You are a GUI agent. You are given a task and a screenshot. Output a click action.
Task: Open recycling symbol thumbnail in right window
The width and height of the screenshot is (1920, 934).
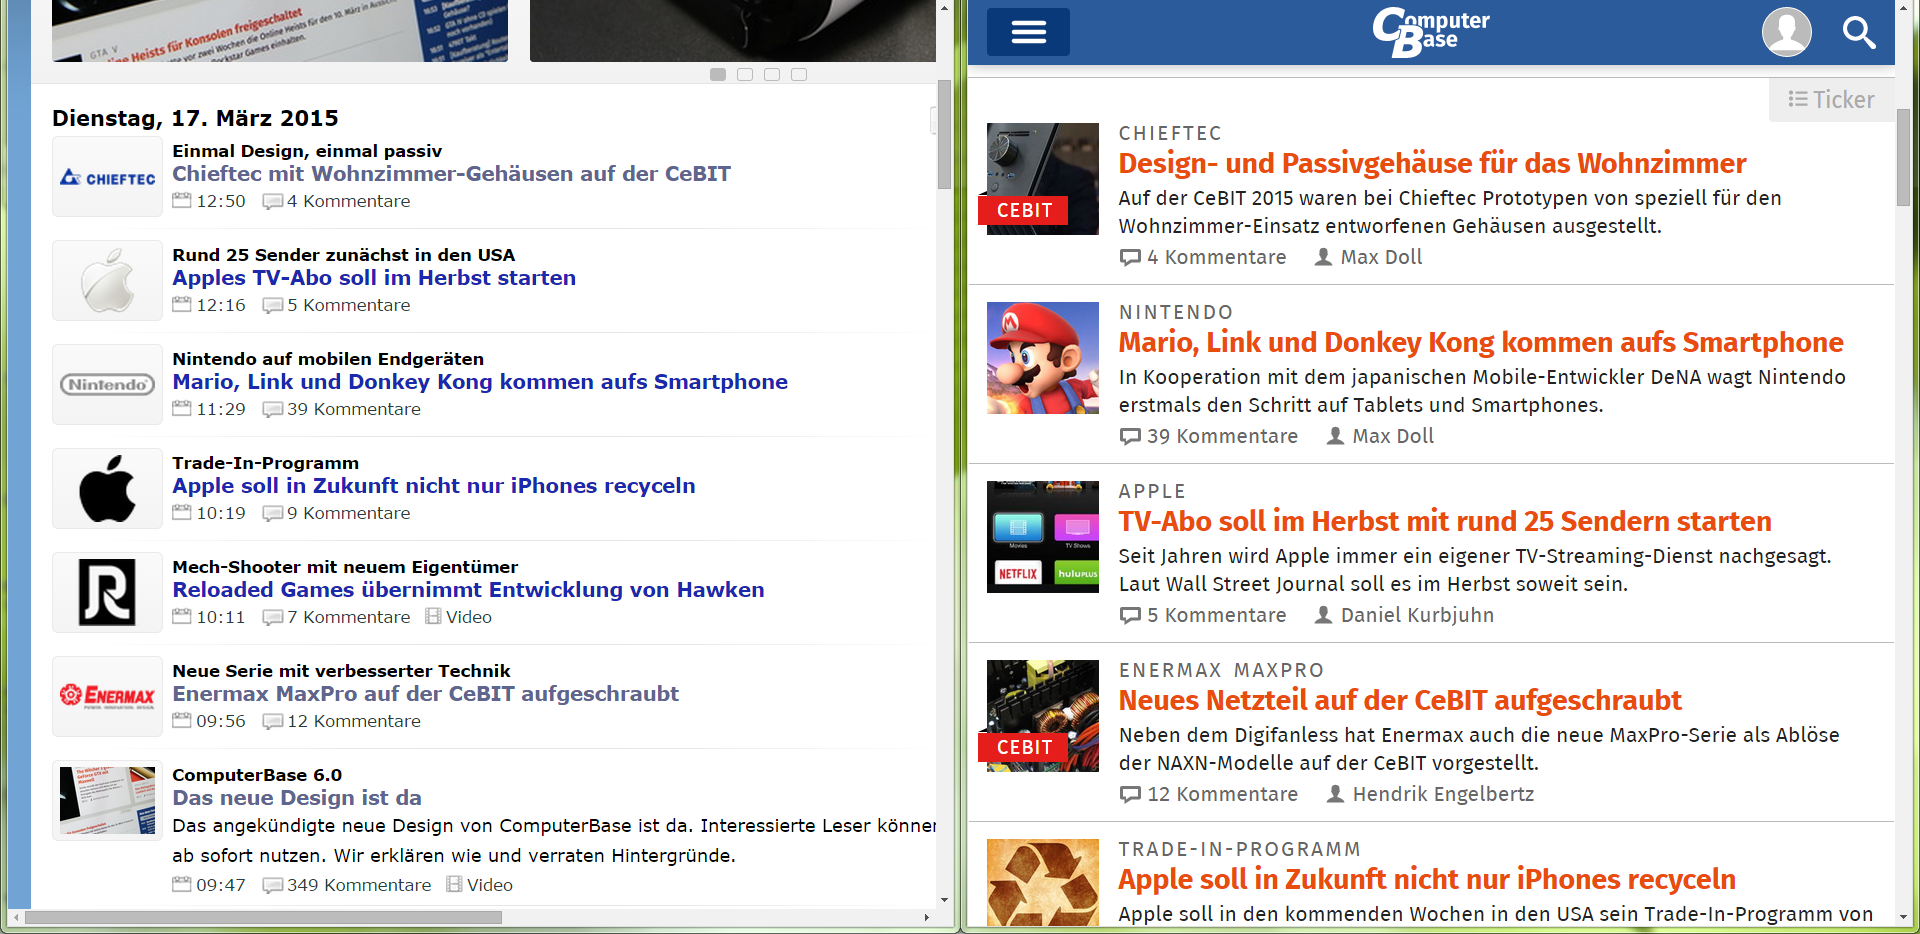pyautogui.click(x=1043, y=882)
